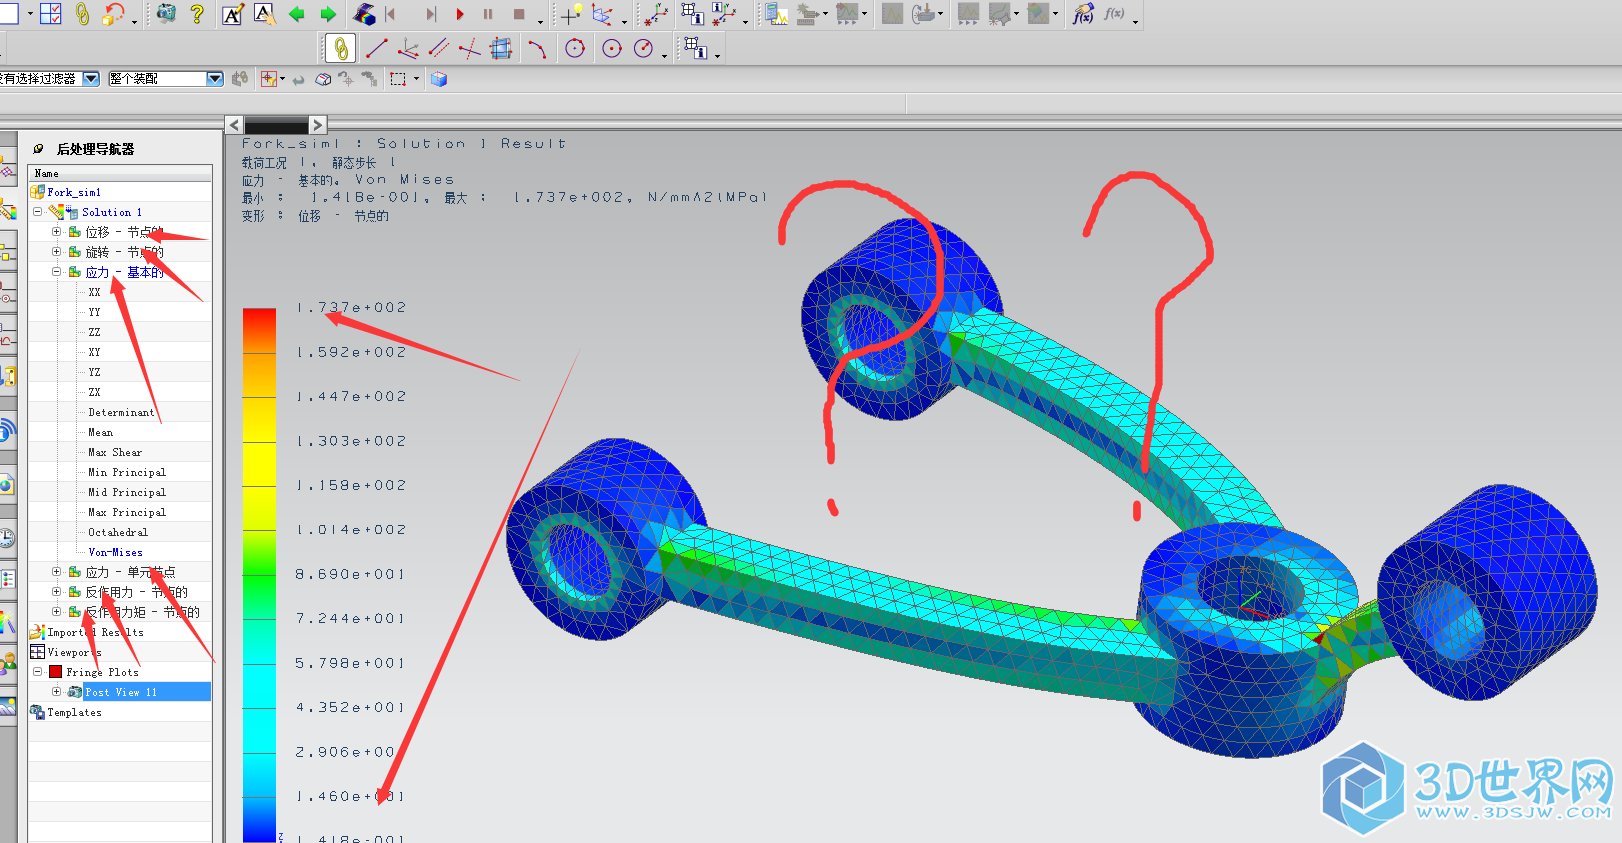
Task: Expand the Post View 11 node
Action: point(57,692)
